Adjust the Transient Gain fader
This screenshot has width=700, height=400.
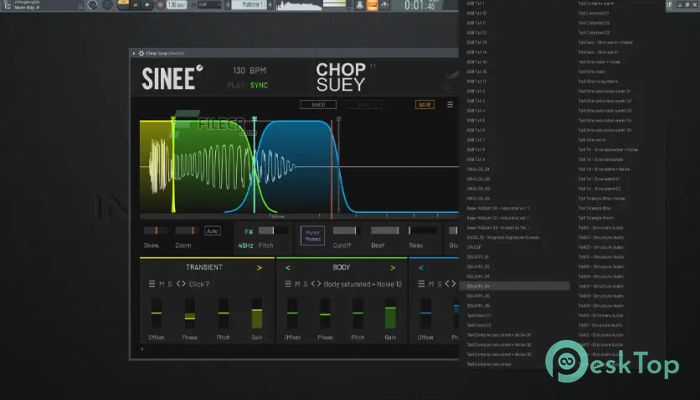click(257, 314)
